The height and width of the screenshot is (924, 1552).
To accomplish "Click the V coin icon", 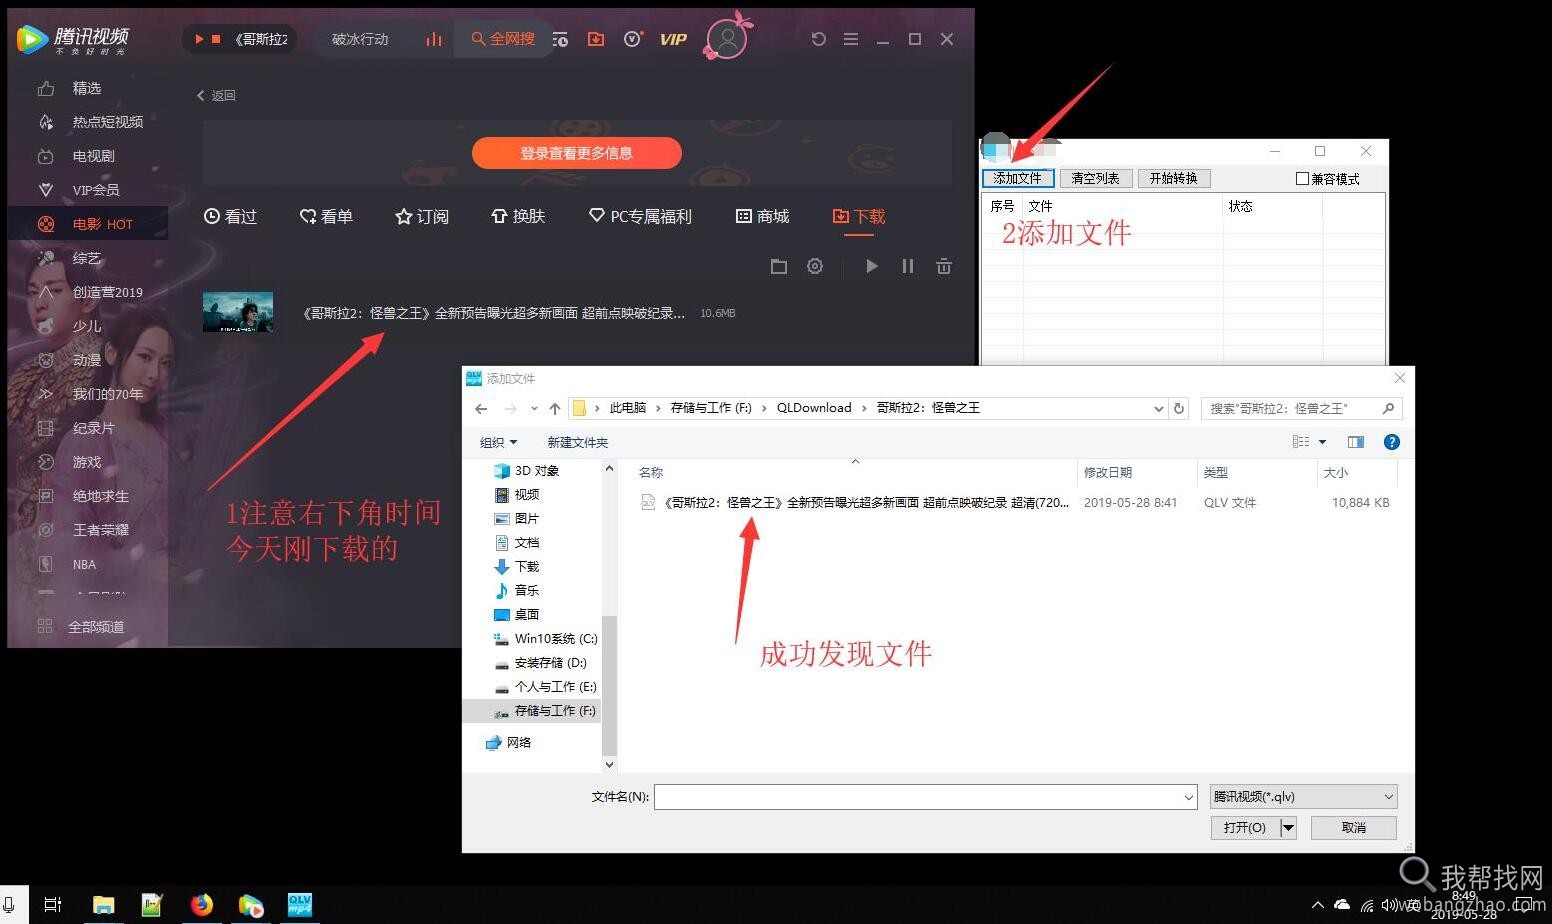I will click(x=633, y=39).
